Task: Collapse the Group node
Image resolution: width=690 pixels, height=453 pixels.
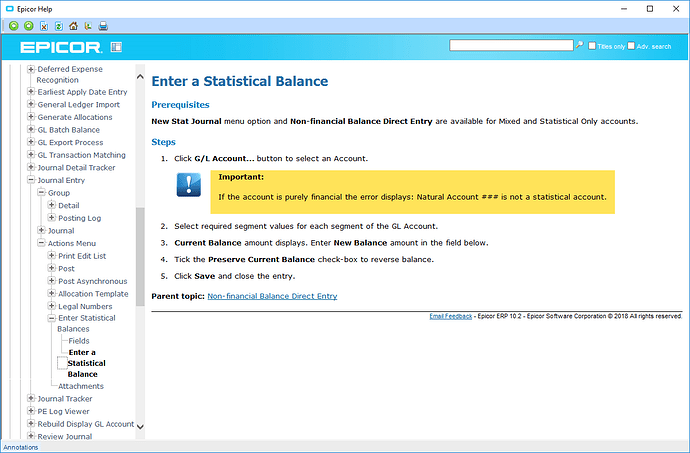Action: (x=41, y=192)
